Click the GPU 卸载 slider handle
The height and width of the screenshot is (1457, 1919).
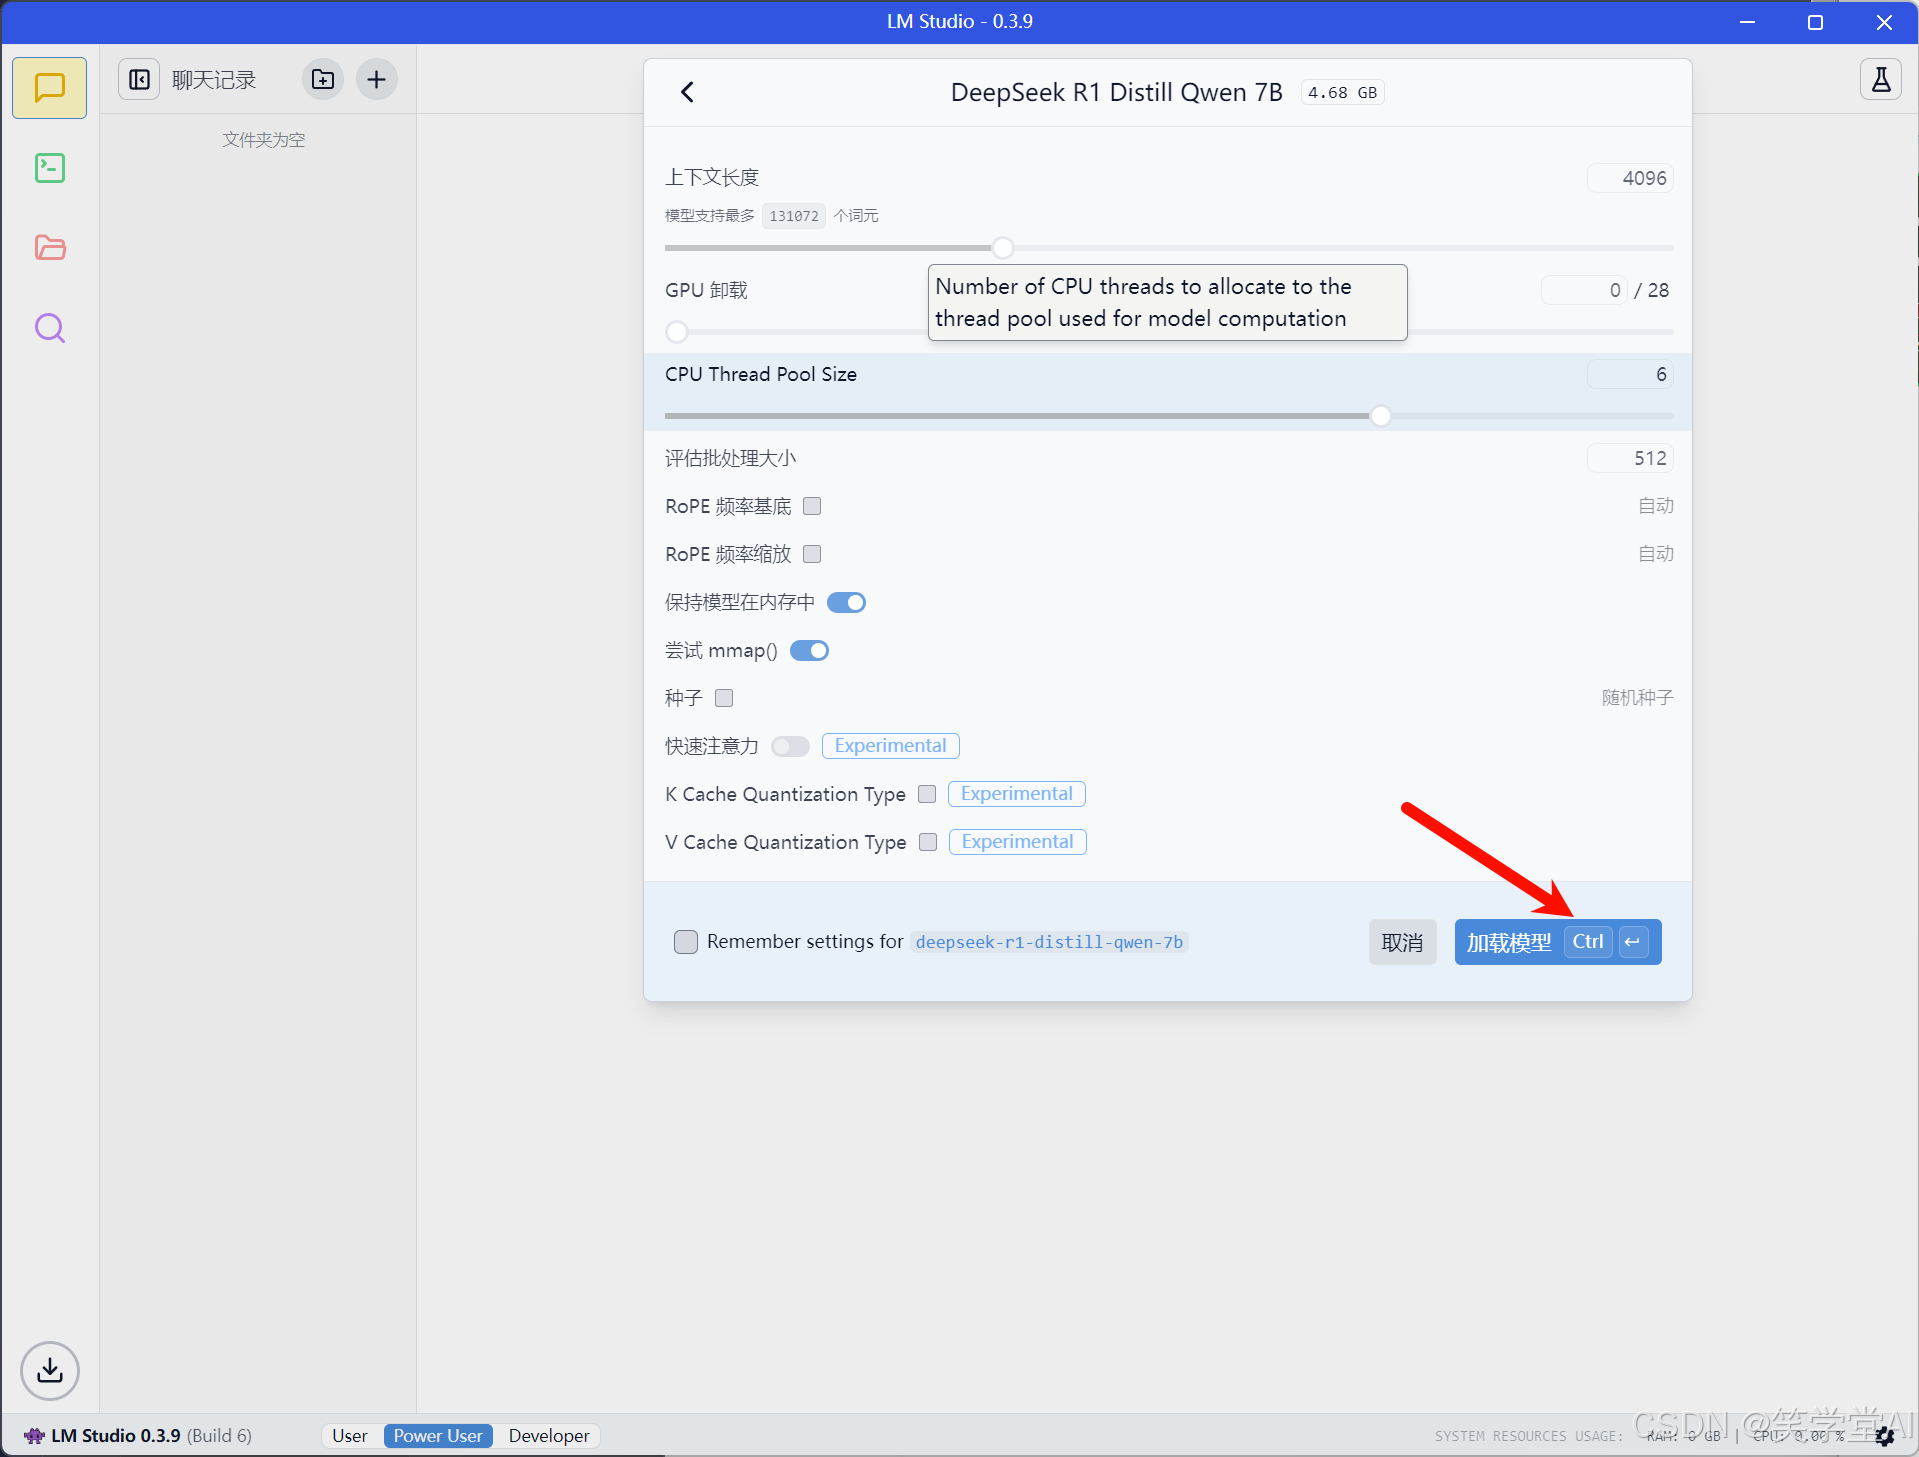677,332
